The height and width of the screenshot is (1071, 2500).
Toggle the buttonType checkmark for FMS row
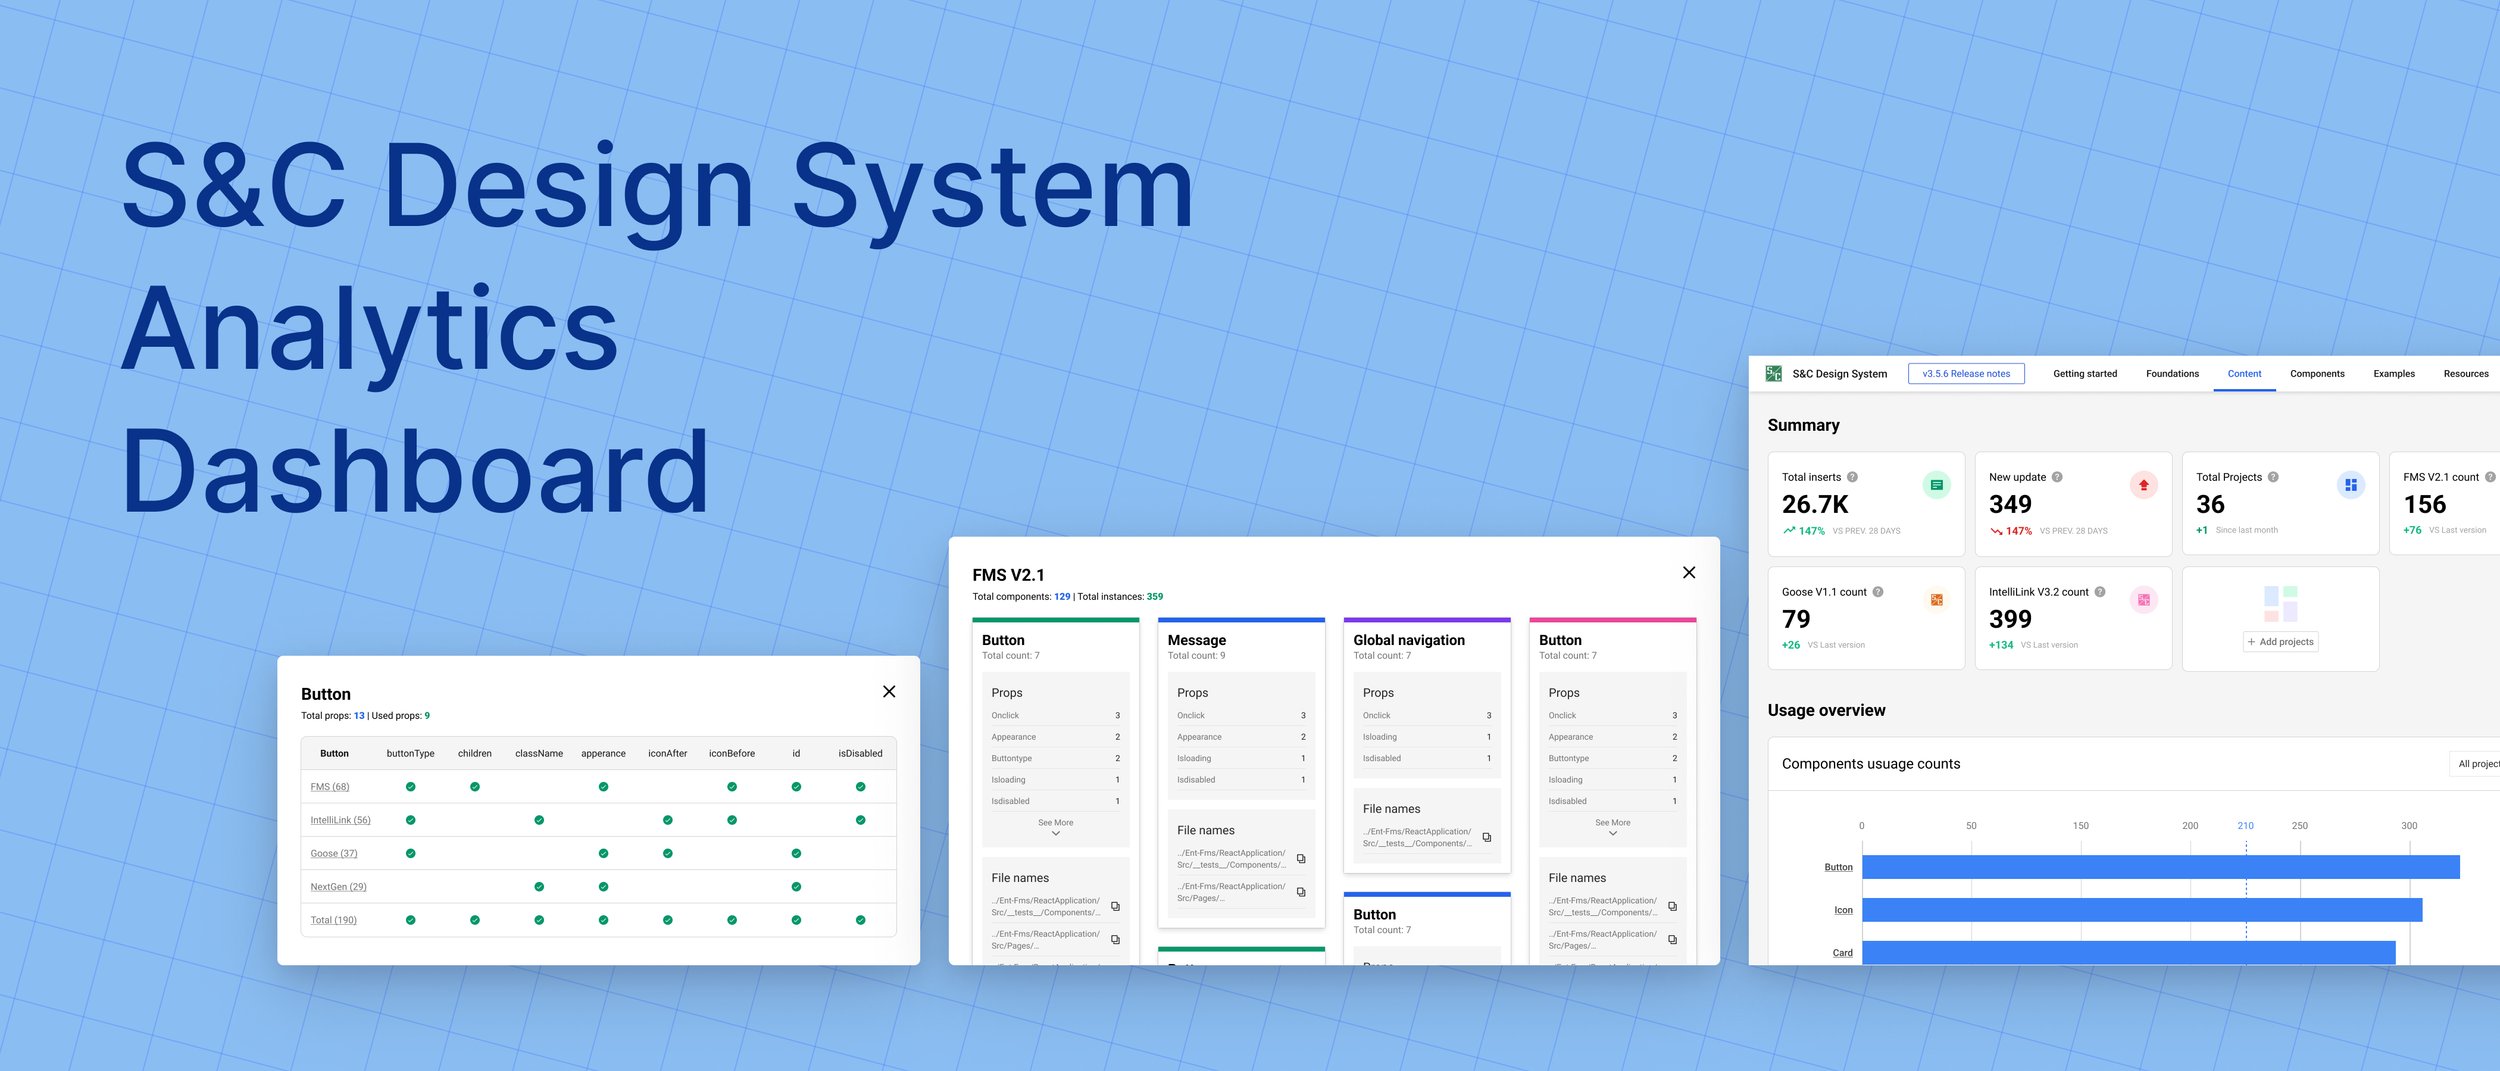click(410, 787)
